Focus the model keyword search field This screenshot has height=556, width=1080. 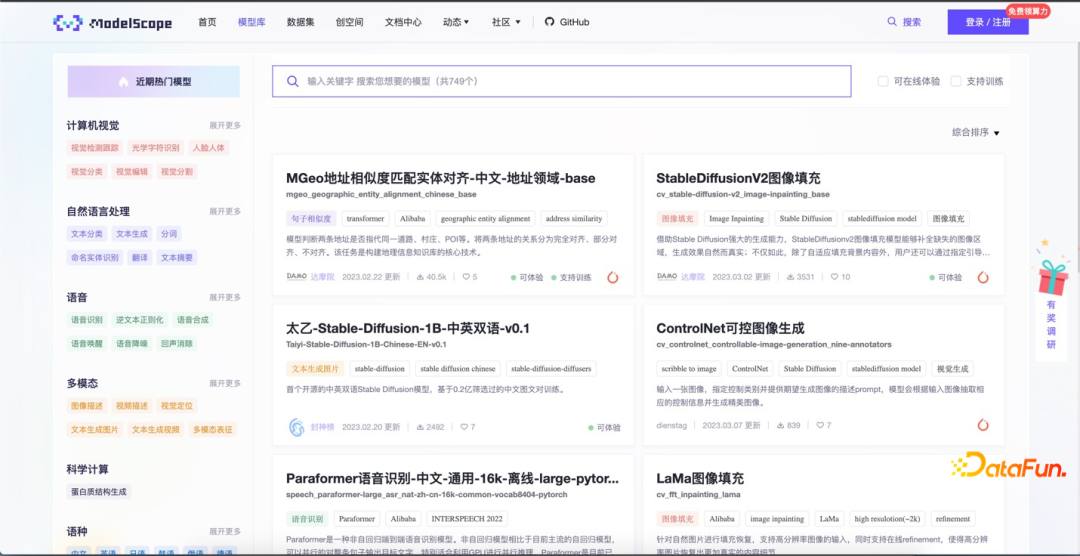pyautogui.click(x=561, y=81)
